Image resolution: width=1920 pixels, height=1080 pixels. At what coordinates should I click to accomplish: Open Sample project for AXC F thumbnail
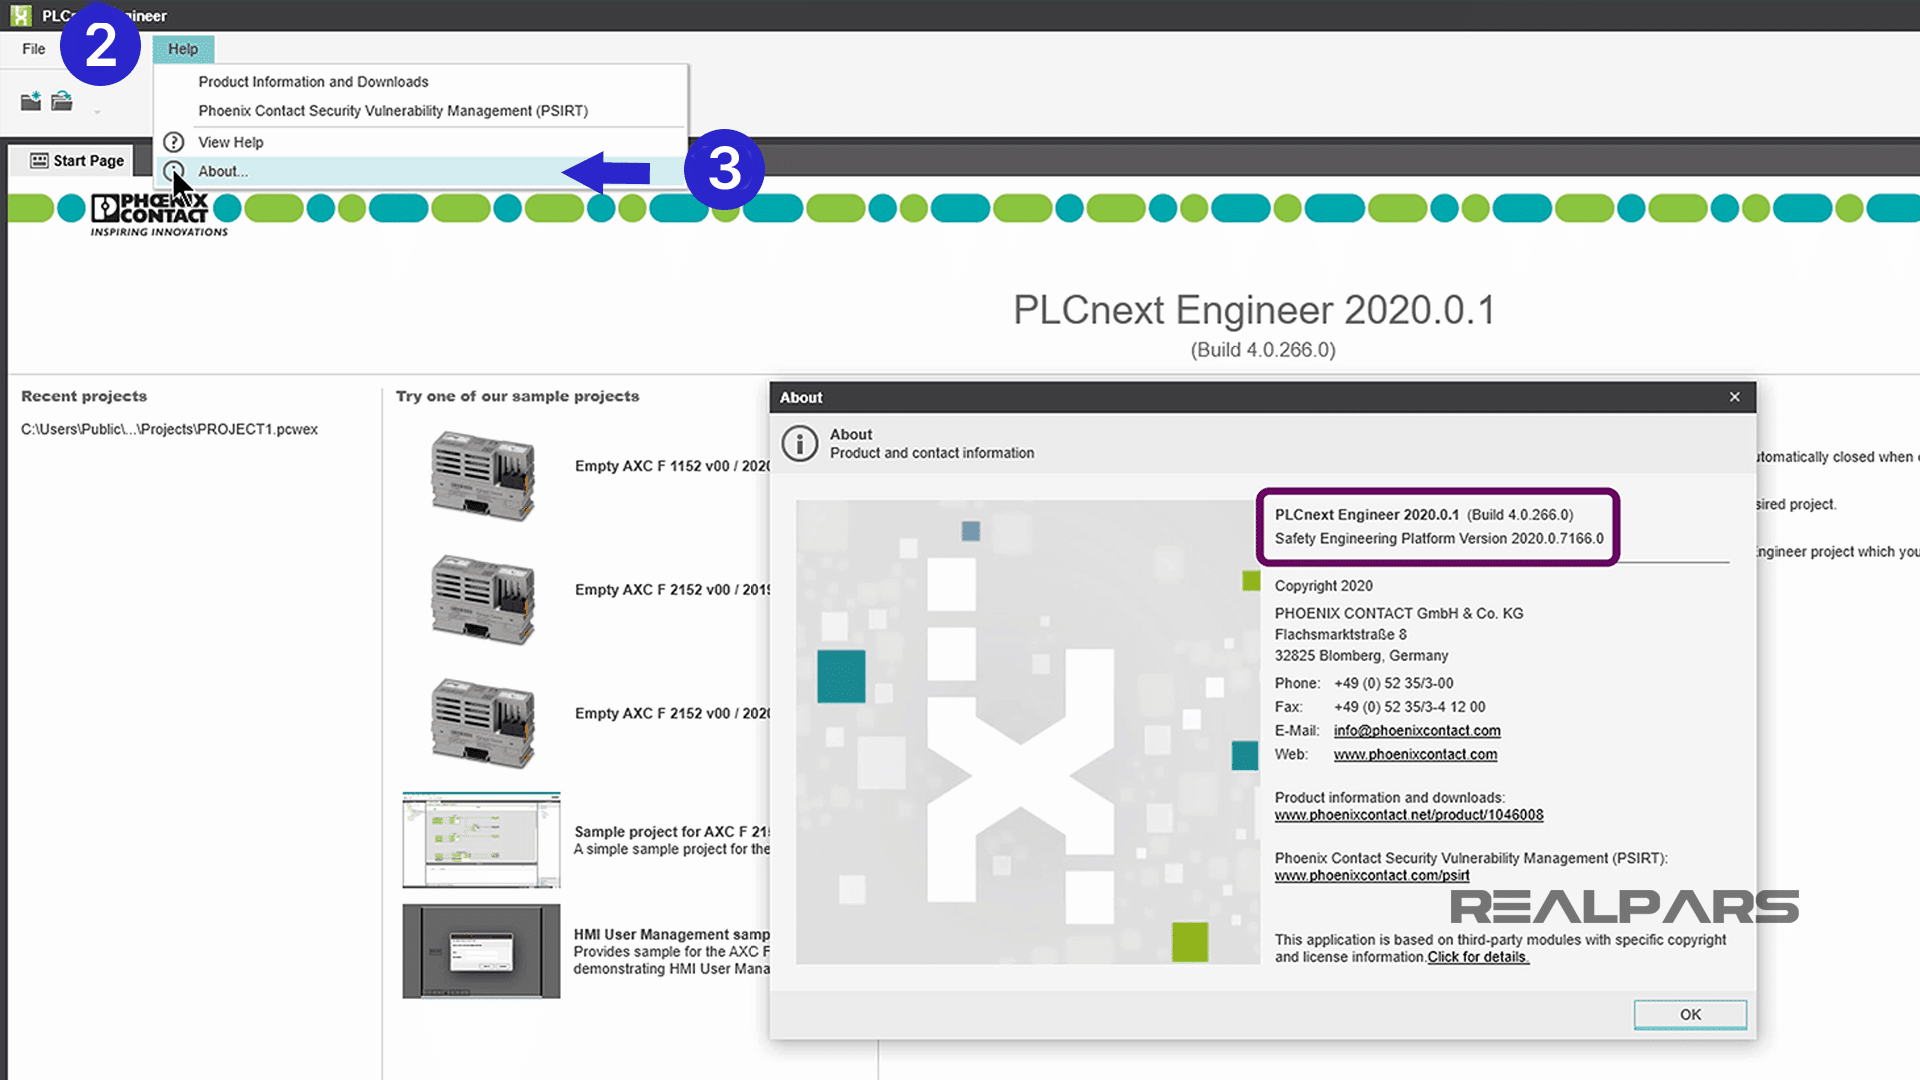coord(481,840)
